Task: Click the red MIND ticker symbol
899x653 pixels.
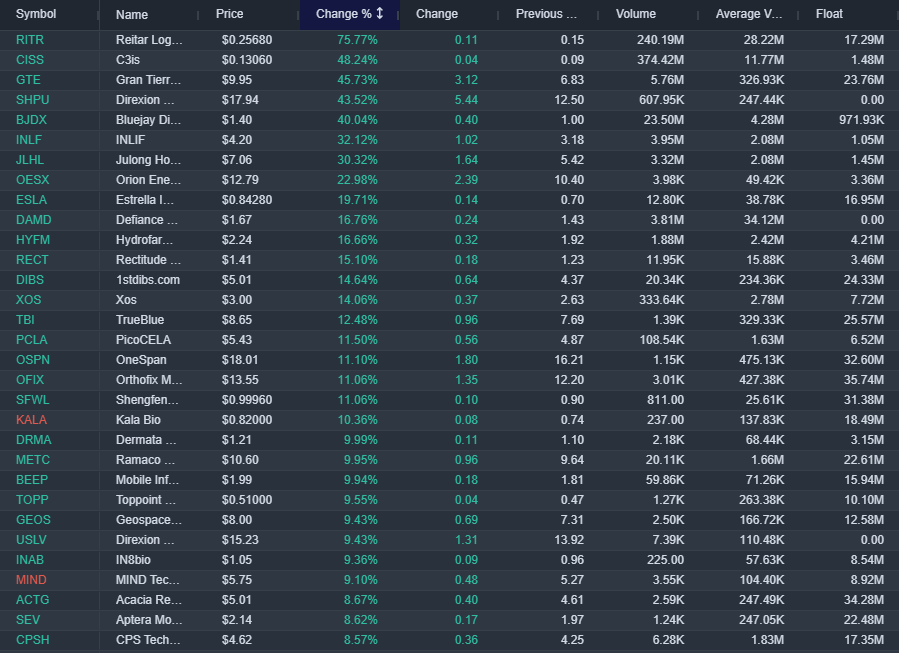Action: click(31, 580)
